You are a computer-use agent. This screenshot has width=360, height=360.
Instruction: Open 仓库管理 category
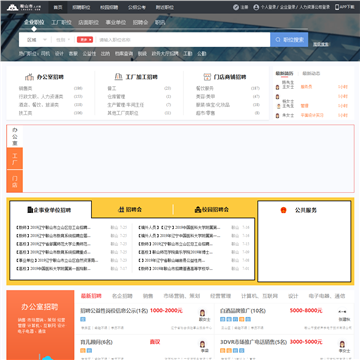(x=116, y=97)
